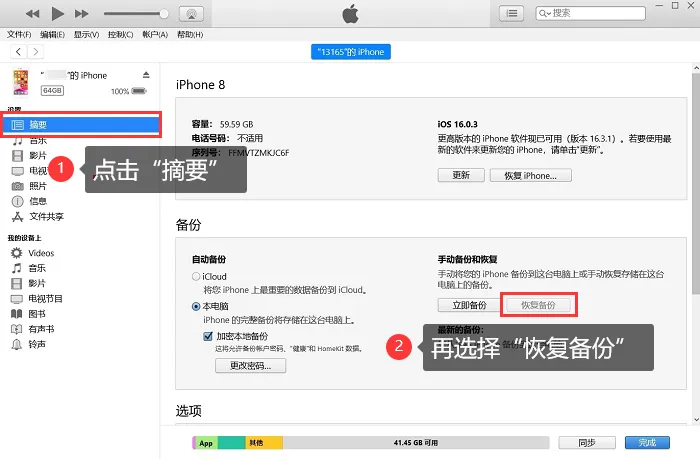Adjust the volume slider knob
This screenshot has width=700, height=459.
click(x=164, y=14)
